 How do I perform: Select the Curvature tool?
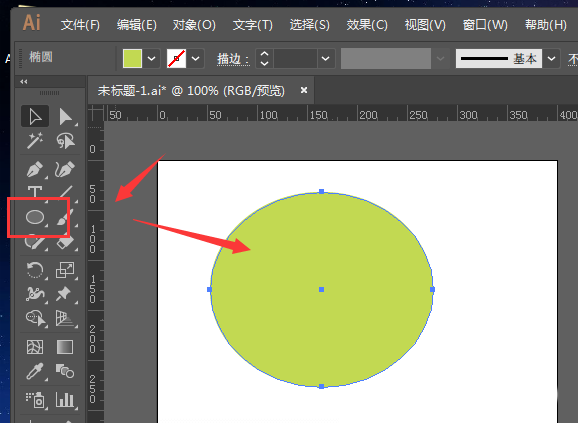[x=65, y=169]
